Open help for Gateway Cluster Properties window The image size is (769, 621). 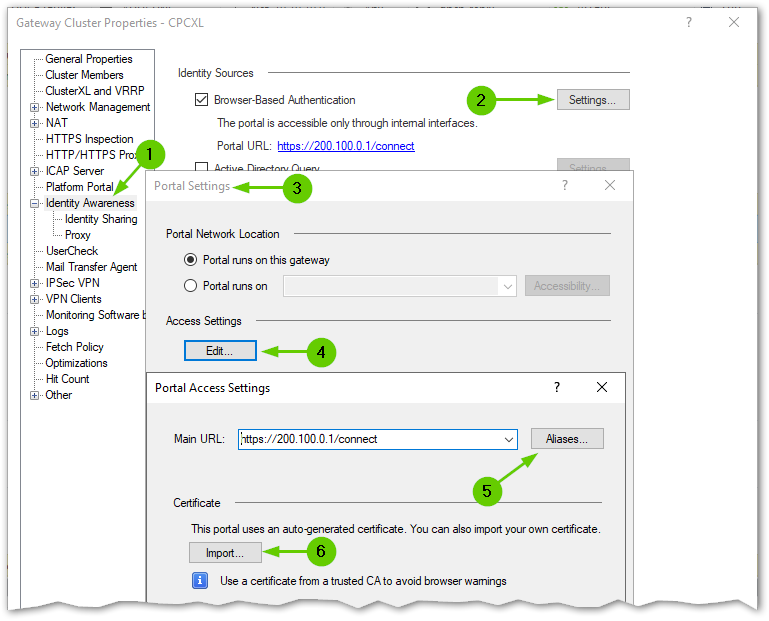click(689, 22)
